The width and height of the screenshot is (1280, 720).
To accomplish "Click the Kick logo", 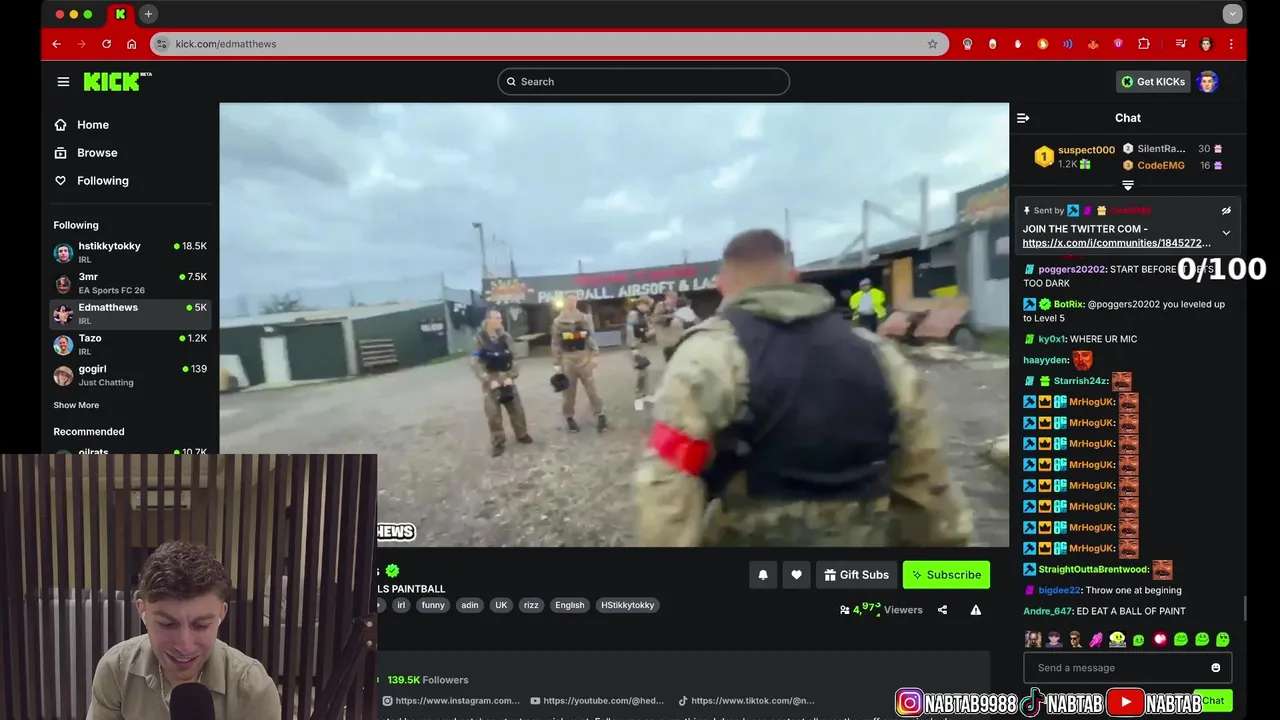I will tap(117, 82).
